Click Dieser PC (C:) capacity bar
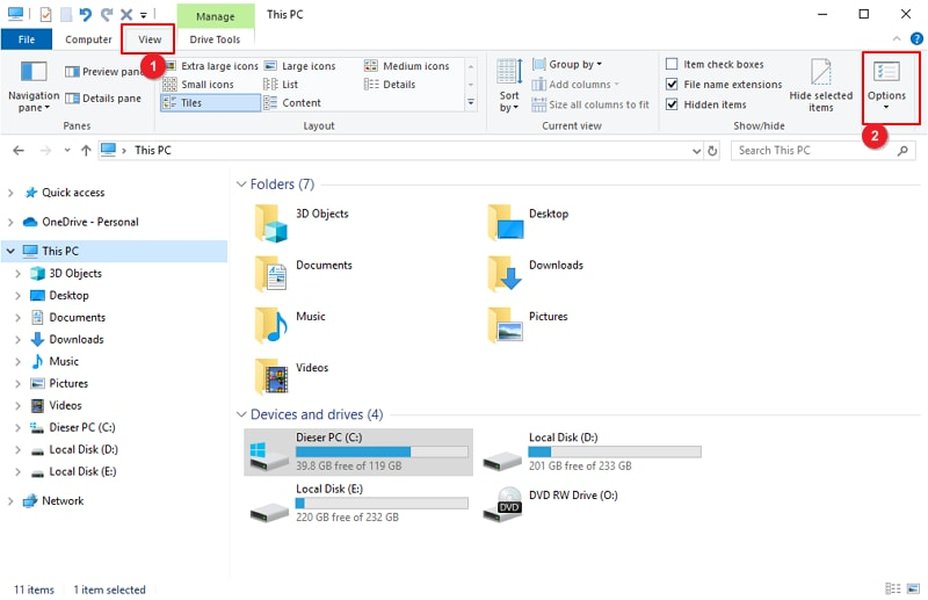This screenshot has height=600, width=928. coord(382,452)
